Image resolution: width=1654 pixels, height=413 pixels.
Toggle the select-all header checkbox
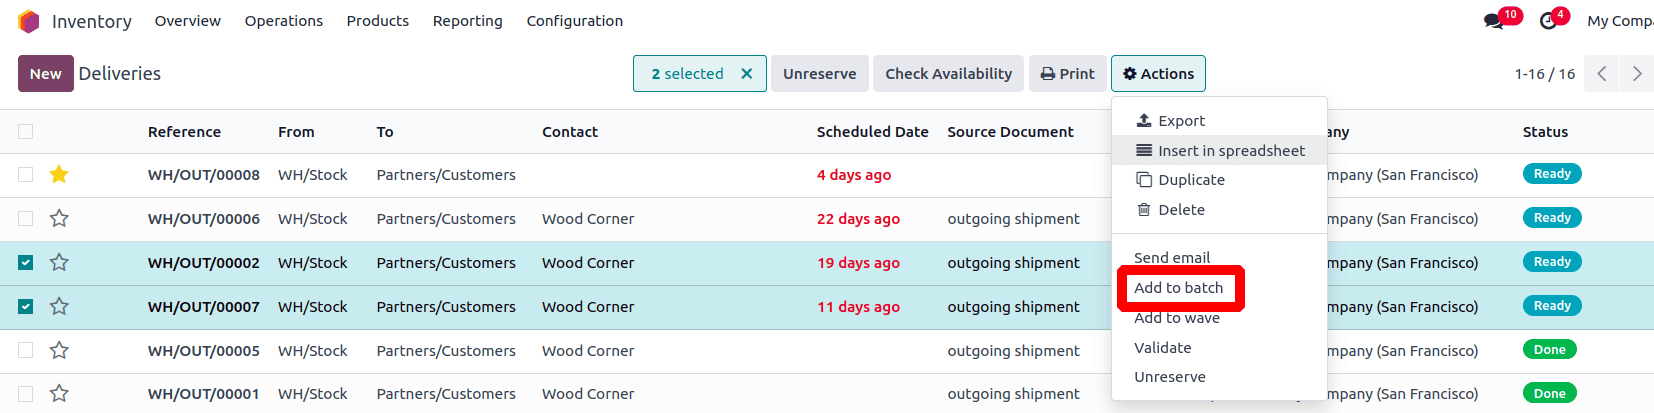click(26, 132)
